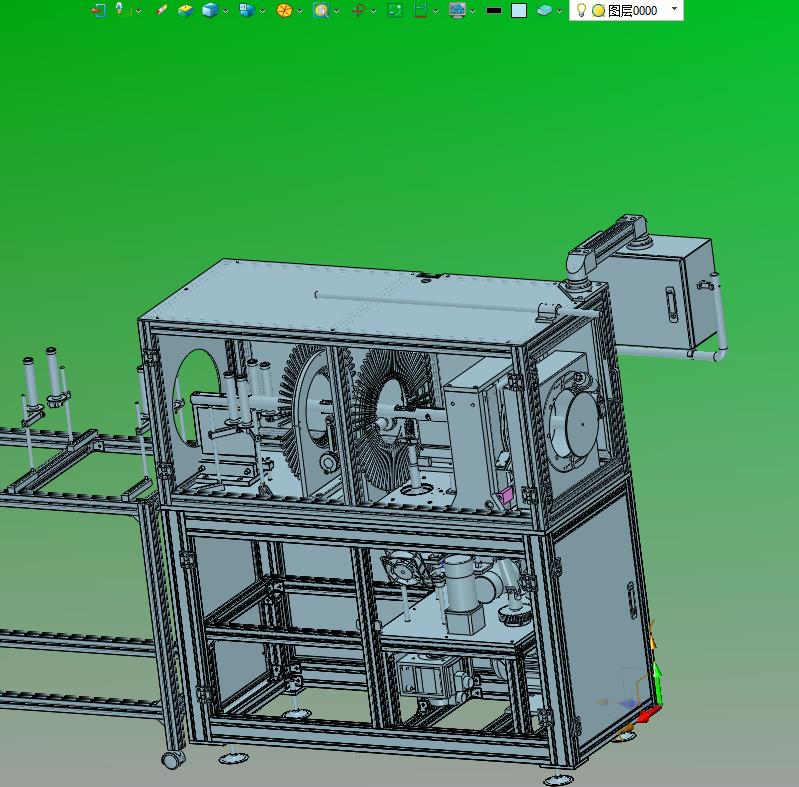Image resolution: width=799 pixels, height=787 pixels.
Task: Click the red rotate-about-axis icon
Action: tap(359, 10)
